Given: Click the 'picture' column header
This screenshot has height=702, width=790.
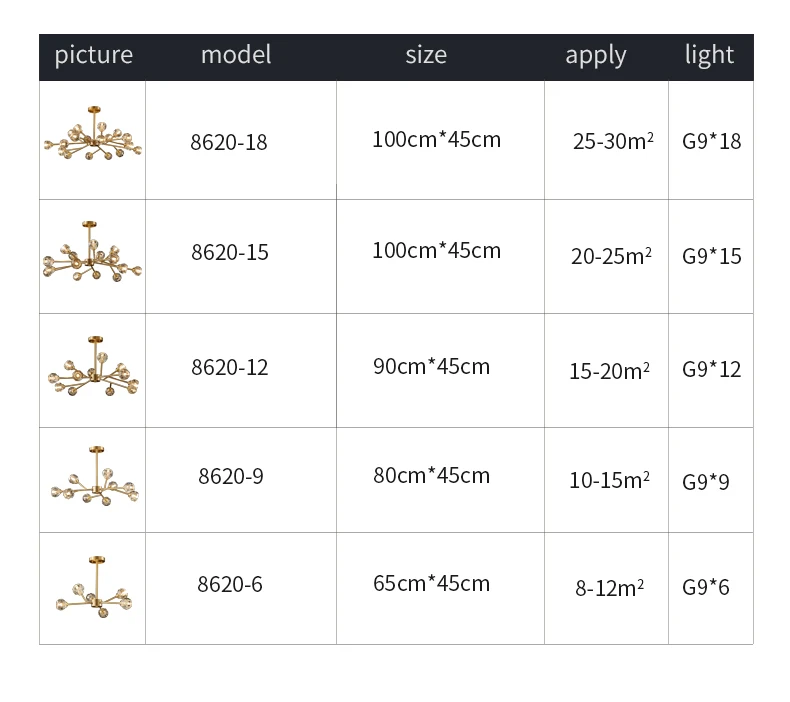Looking at the screenshot, I should (x=94, y=55).
